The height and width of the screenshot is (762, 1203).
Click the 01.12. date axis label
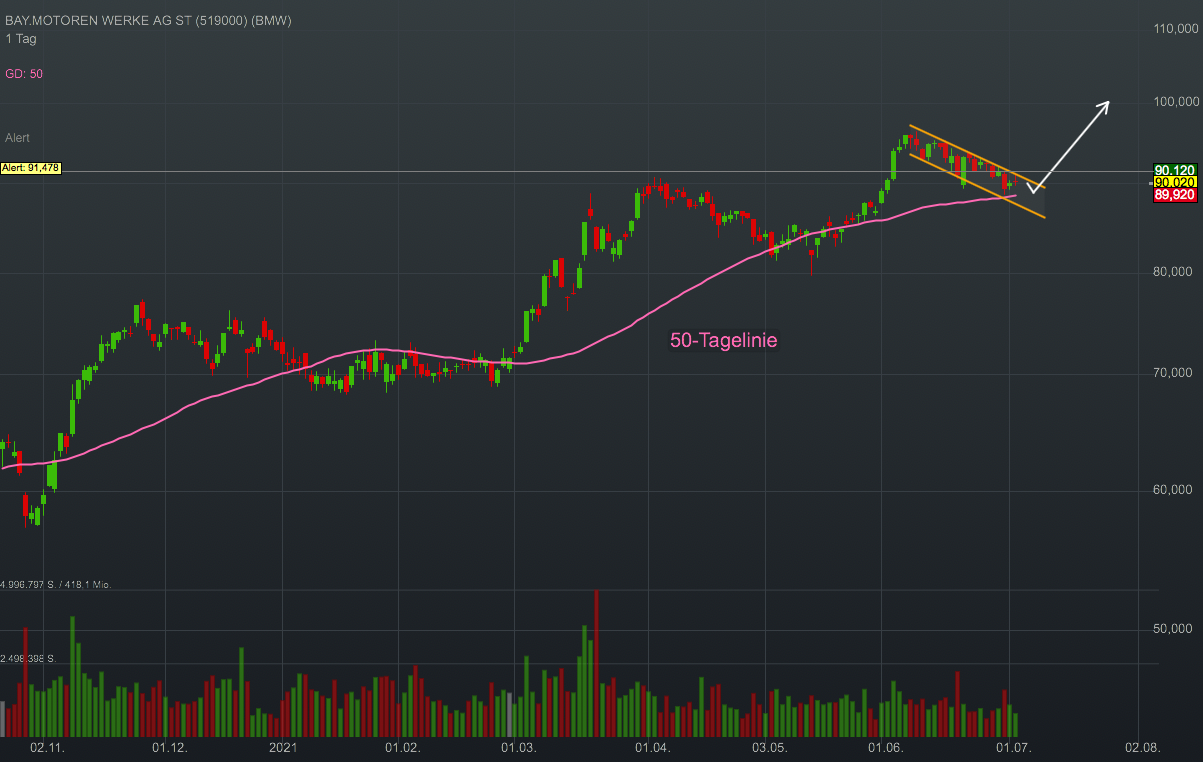tap(169, 747)
